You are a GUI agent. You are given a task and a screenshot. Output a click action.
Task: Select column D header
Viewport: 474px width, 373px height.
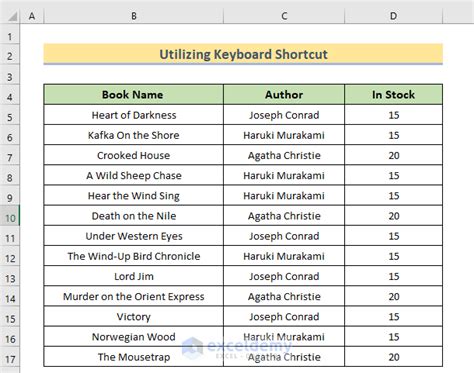point(394,16)
